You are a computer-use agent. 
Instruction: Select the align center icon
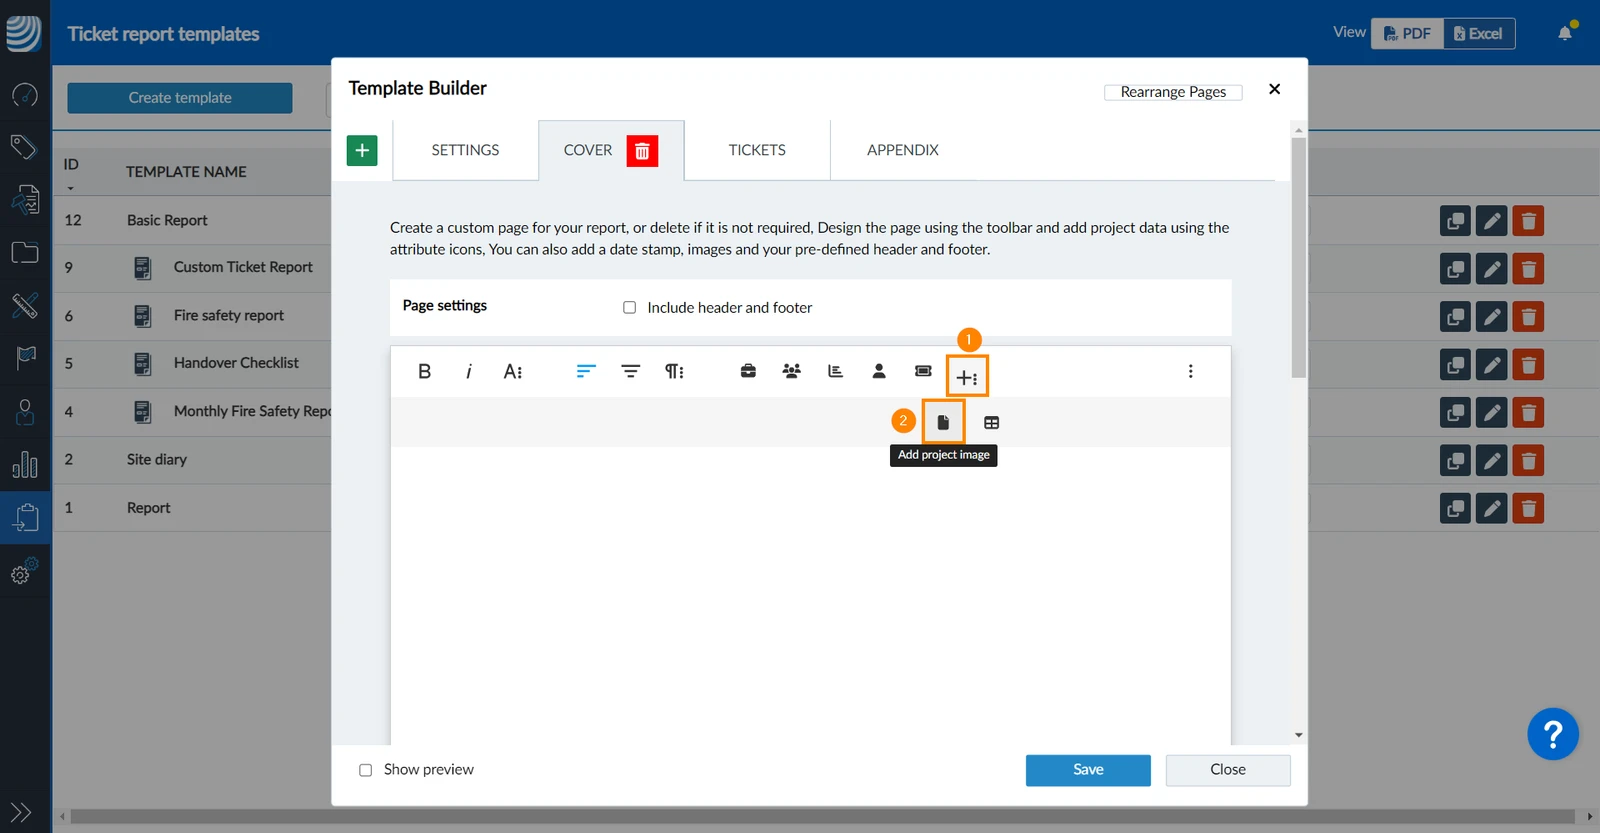(x=630, y=371)
